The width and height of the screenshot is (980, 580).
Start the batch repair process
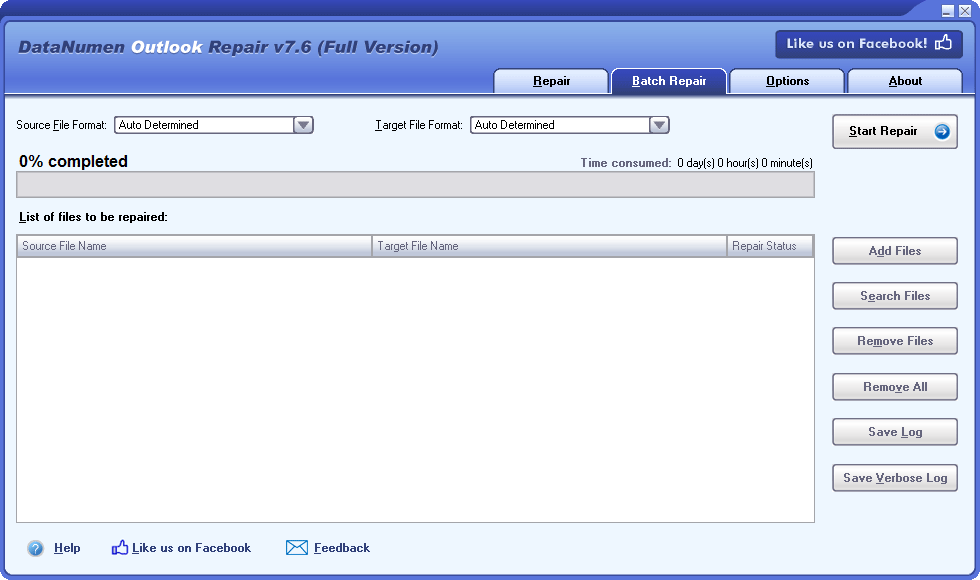(x=895, y=131)
